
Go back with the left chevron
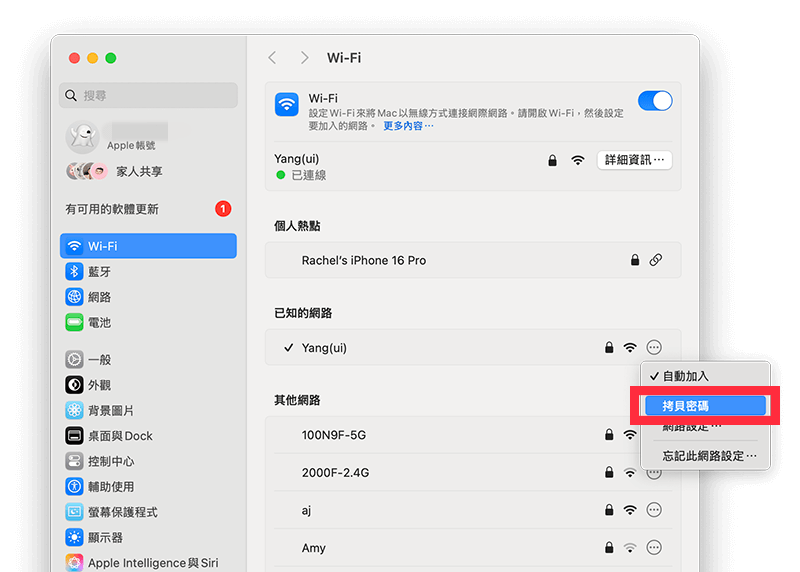pos(272,58)
